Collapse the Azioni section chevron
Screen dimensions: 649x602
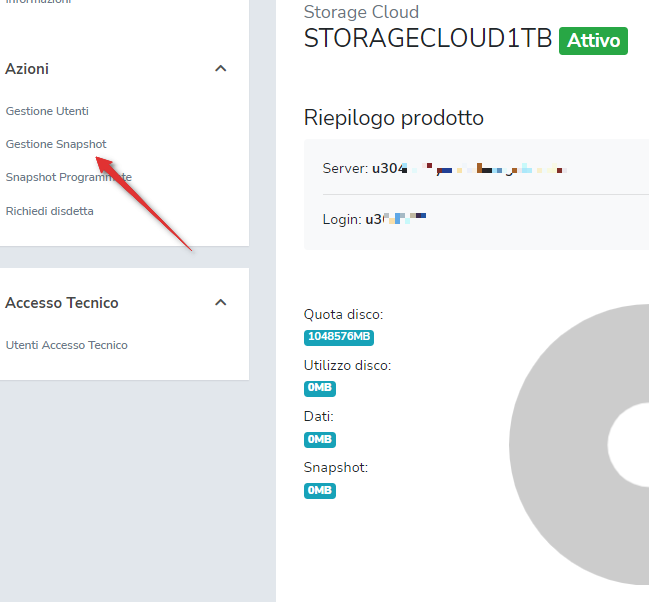[x=221, y=69]
